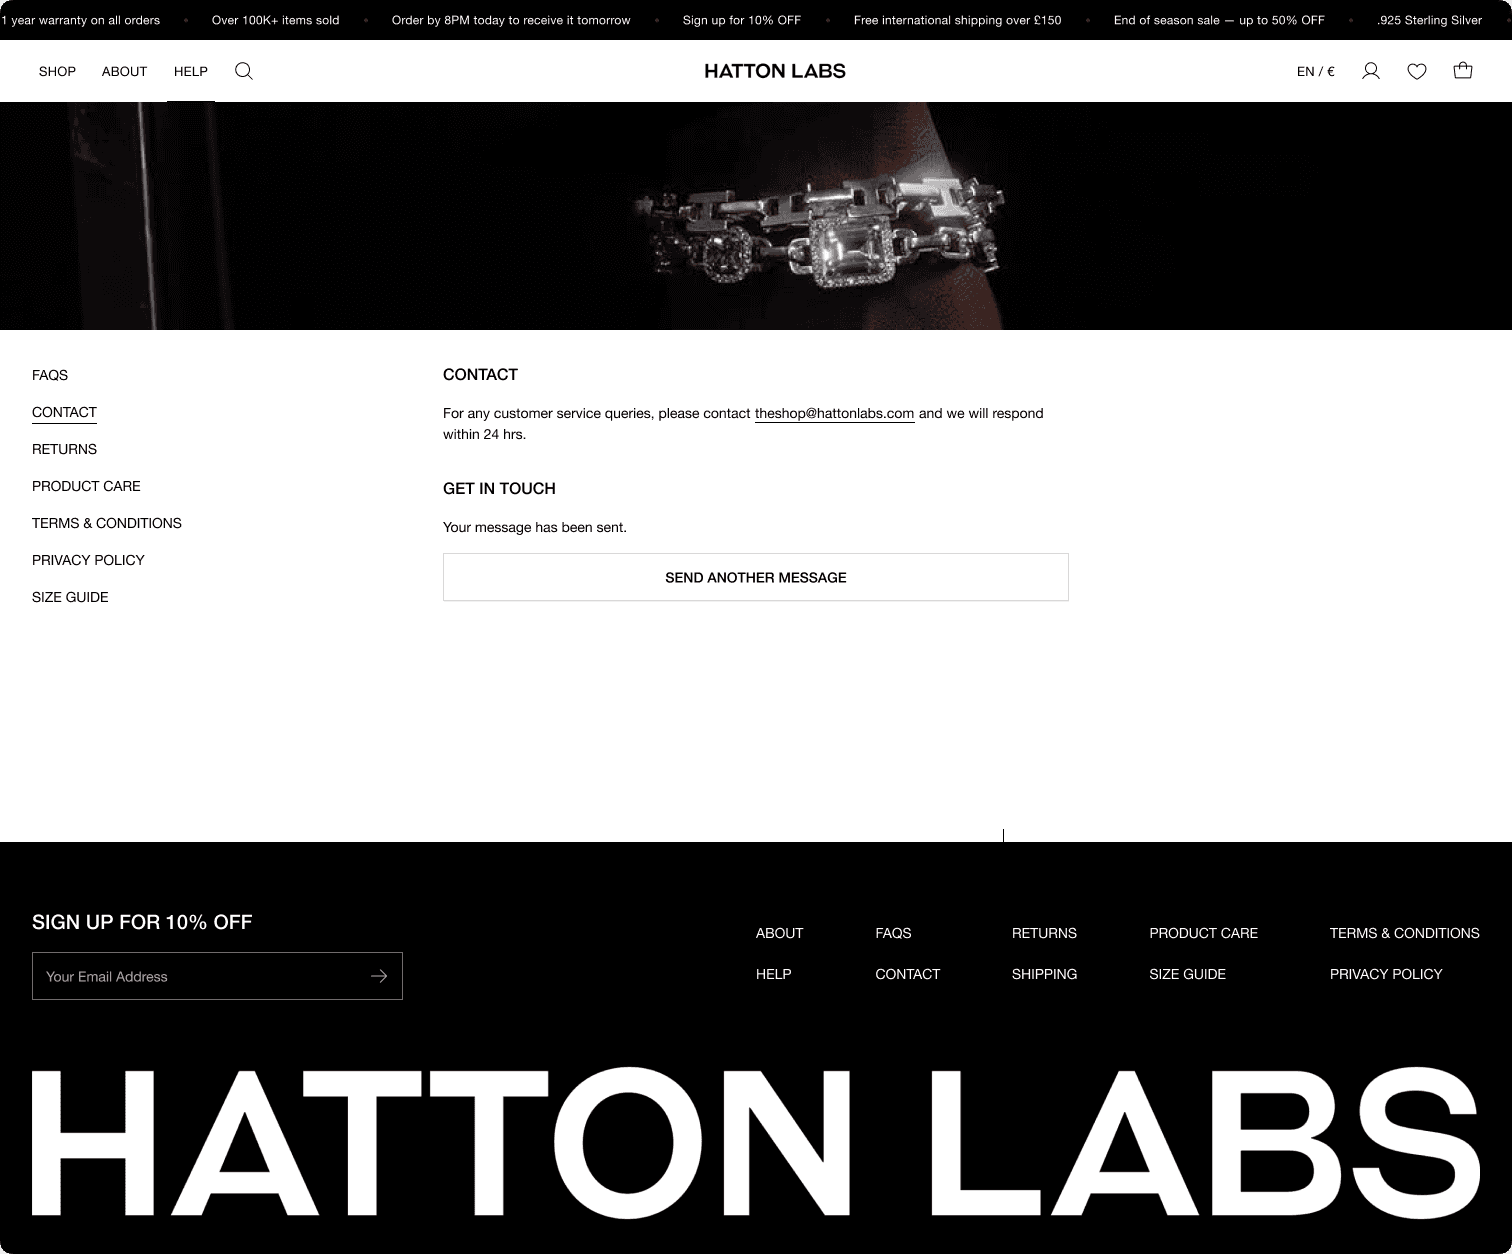Go to the Hatton Labs header logo
This screenshot has width=1512, height=1254.
click(775, 71)
